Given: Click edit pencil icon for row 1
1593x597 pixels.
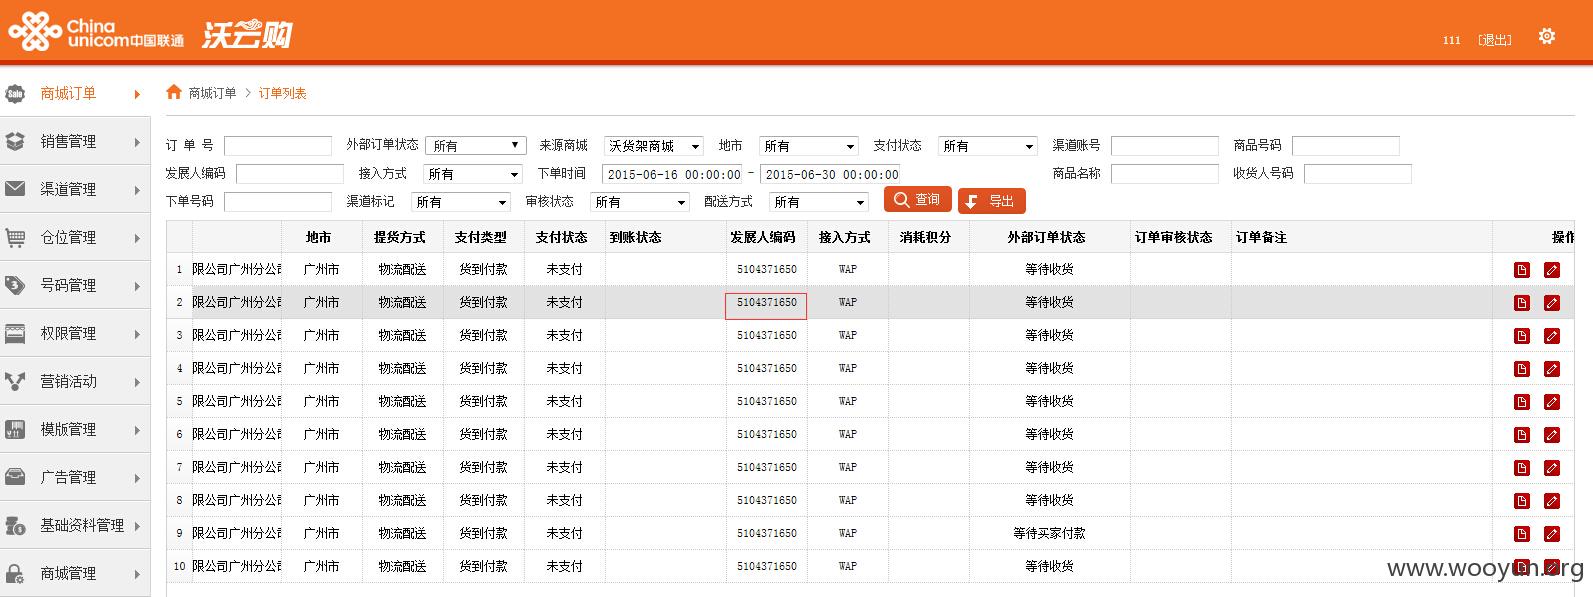Looking at the screenshot, I should click(x=1552, y=270).
